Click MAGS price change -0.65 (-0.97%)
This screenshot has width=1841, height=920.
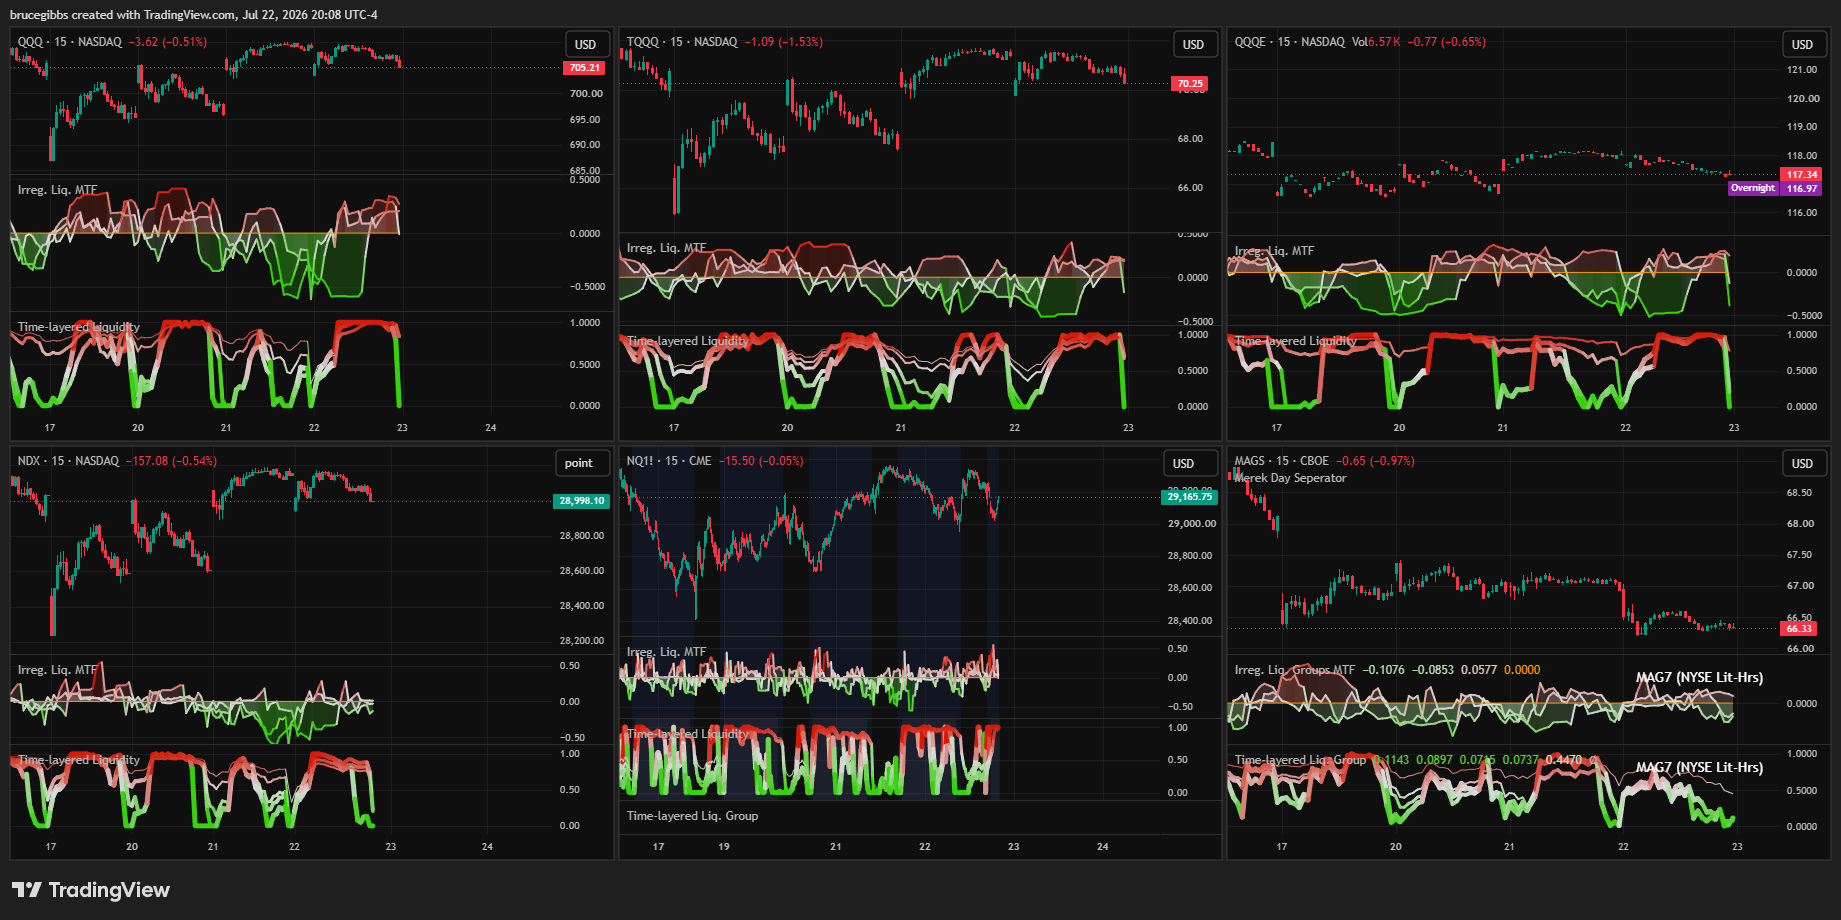[x=1376, y=461]
